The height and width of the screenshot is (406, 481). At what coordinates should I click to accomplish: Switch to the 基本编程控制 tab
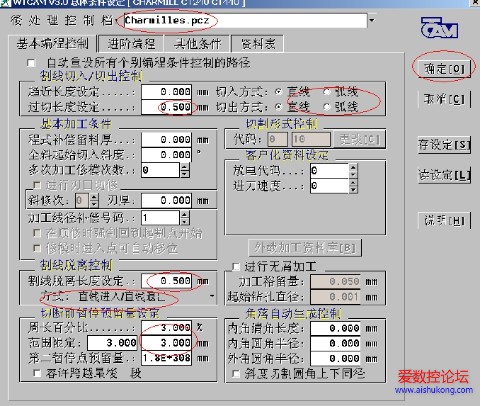(x=53, y=44)
